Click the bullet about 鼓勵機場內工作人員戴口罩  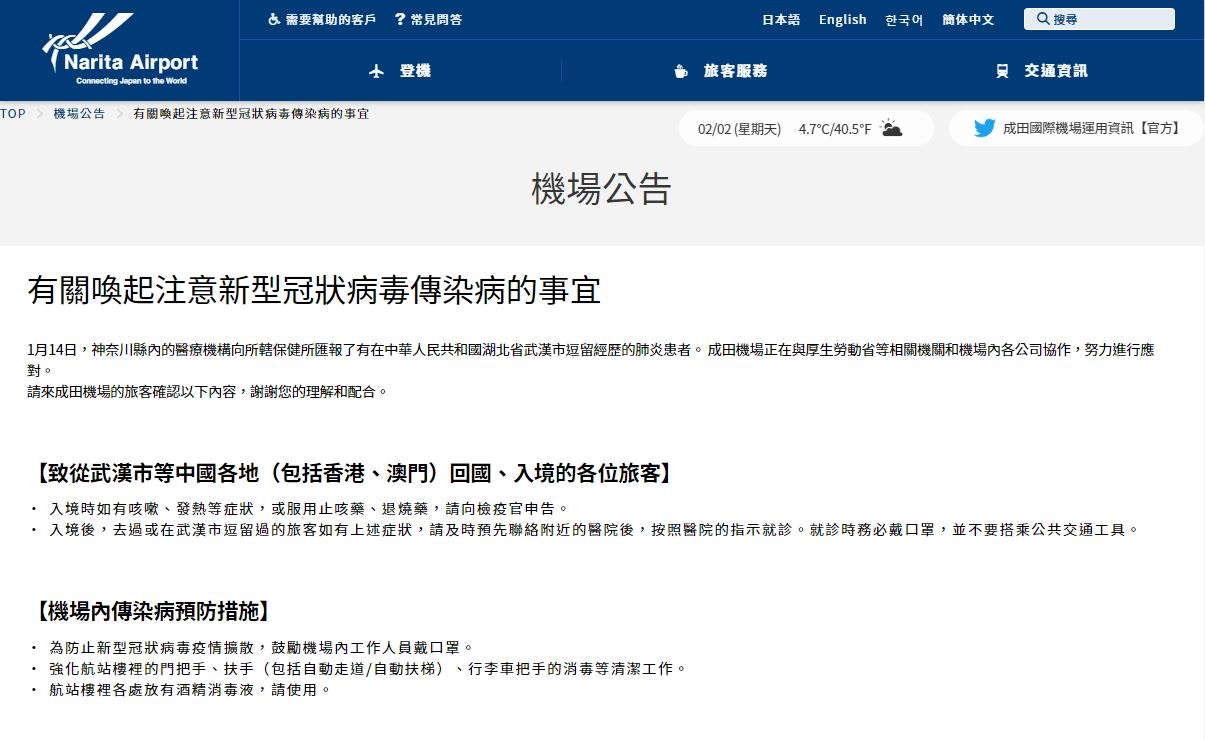tap(260, 648)
